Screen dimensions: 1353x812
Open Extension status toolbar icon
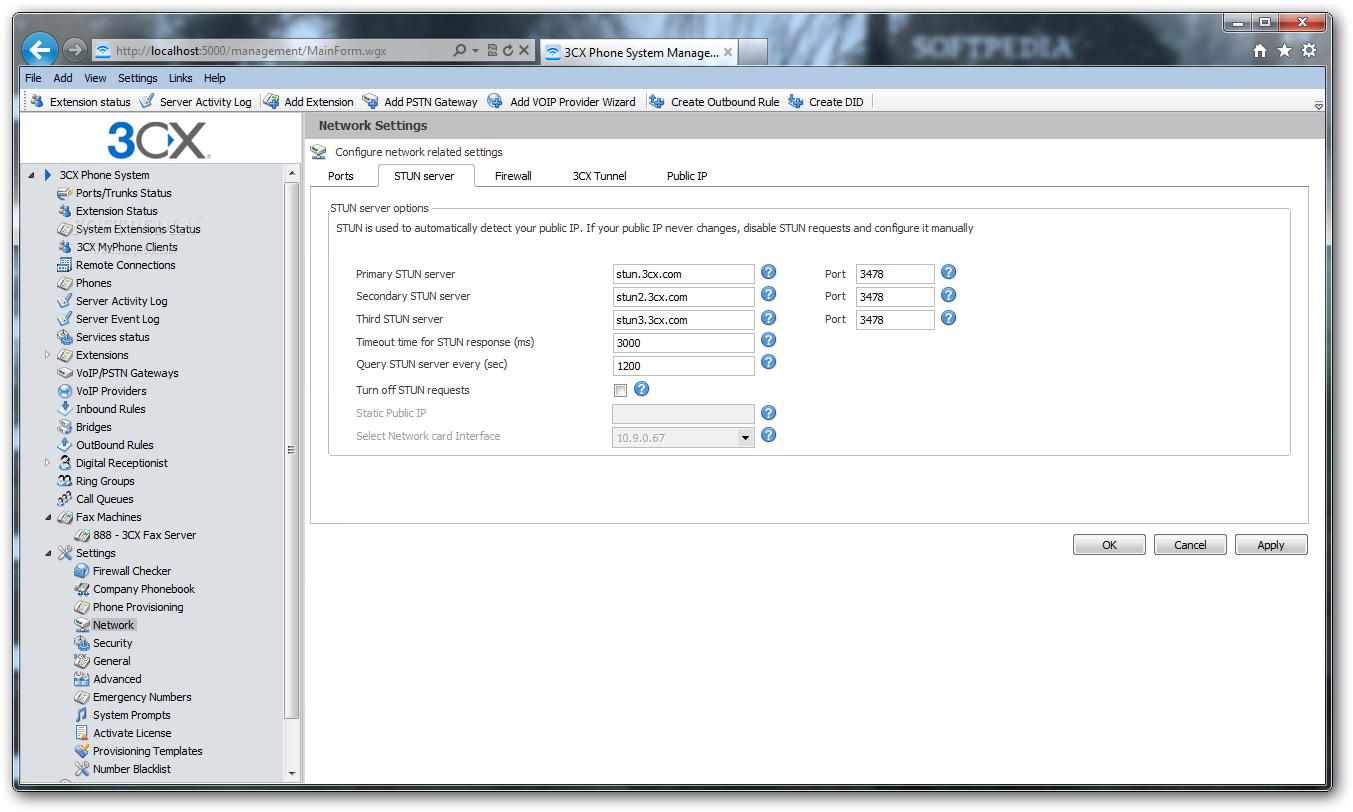[38, 101]
